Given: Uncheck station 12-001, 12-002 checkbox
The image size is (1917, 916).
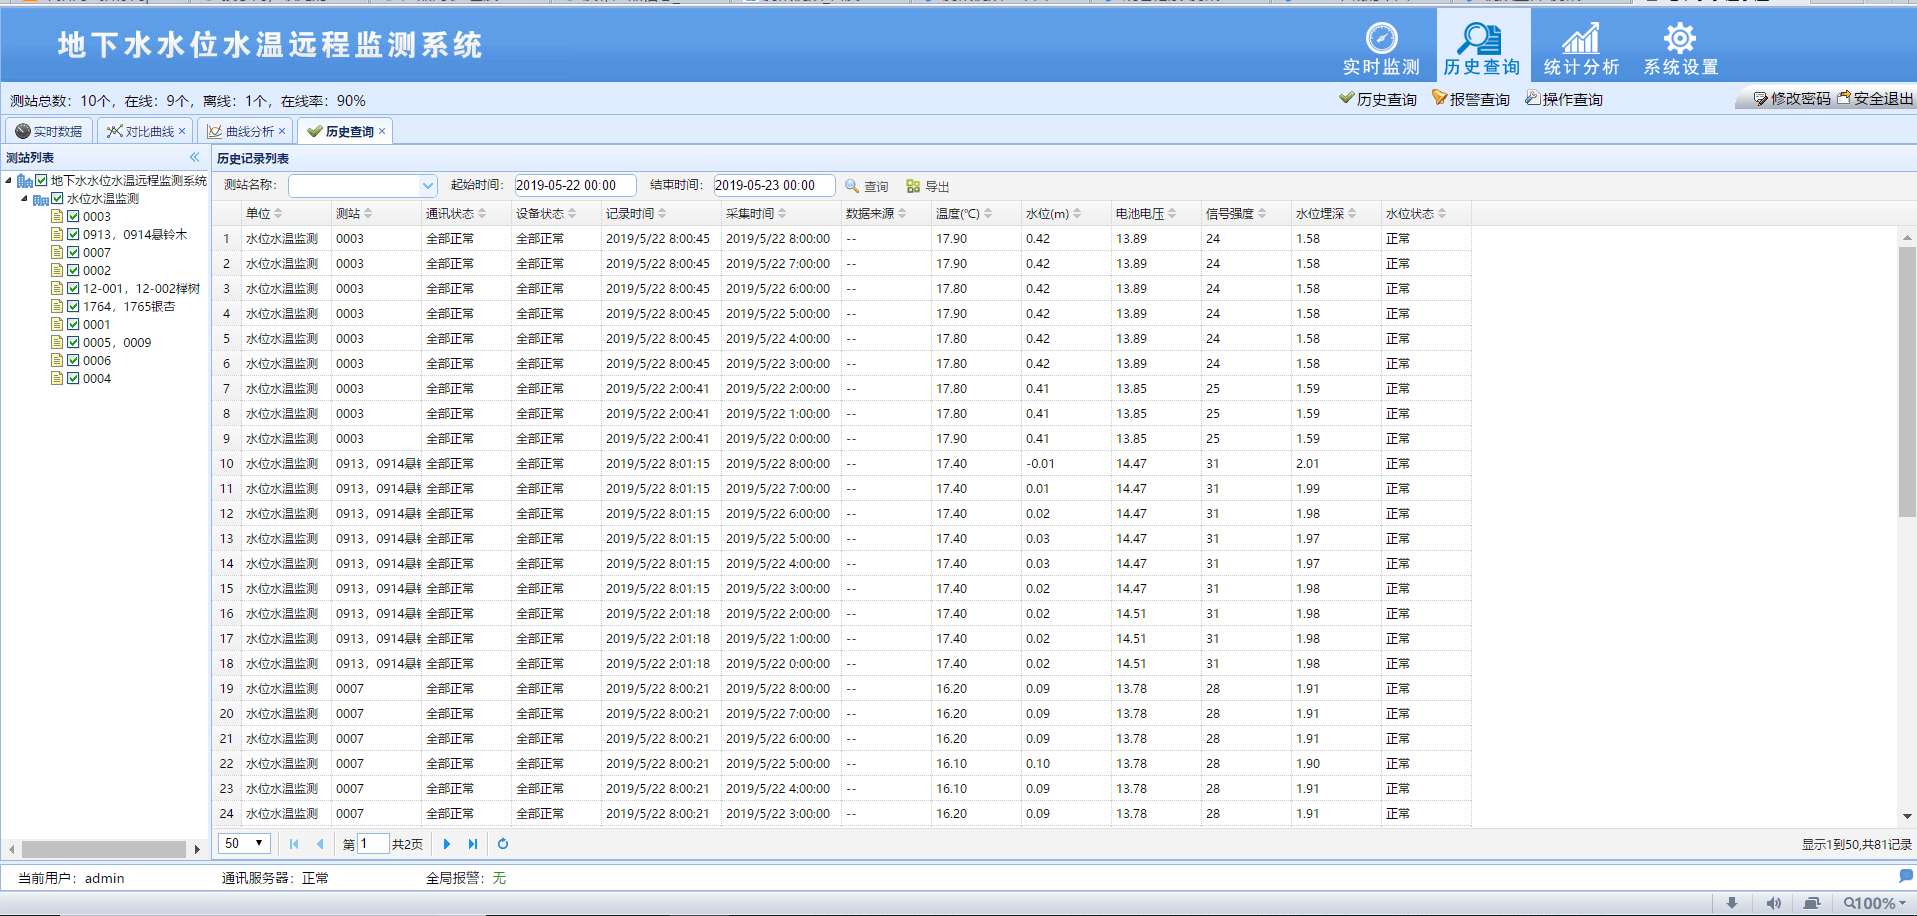Looking at the screenshot, I should 73,288.
